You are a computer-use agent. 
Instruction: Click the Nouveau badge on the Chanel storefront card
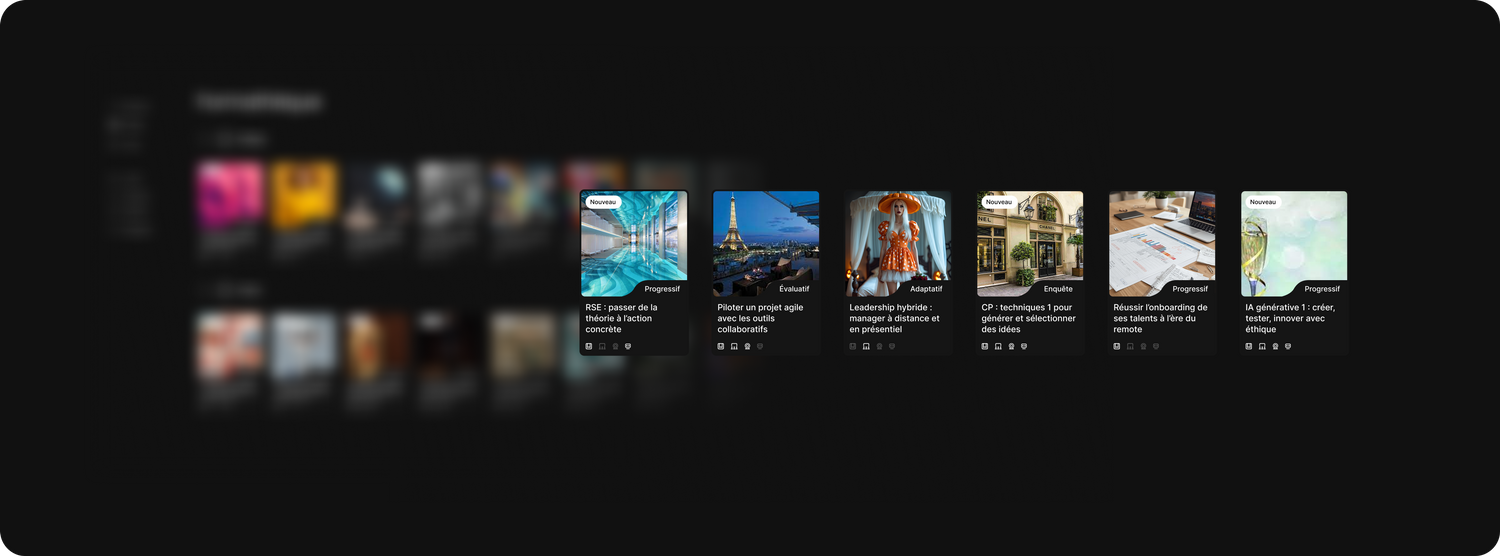999,202
